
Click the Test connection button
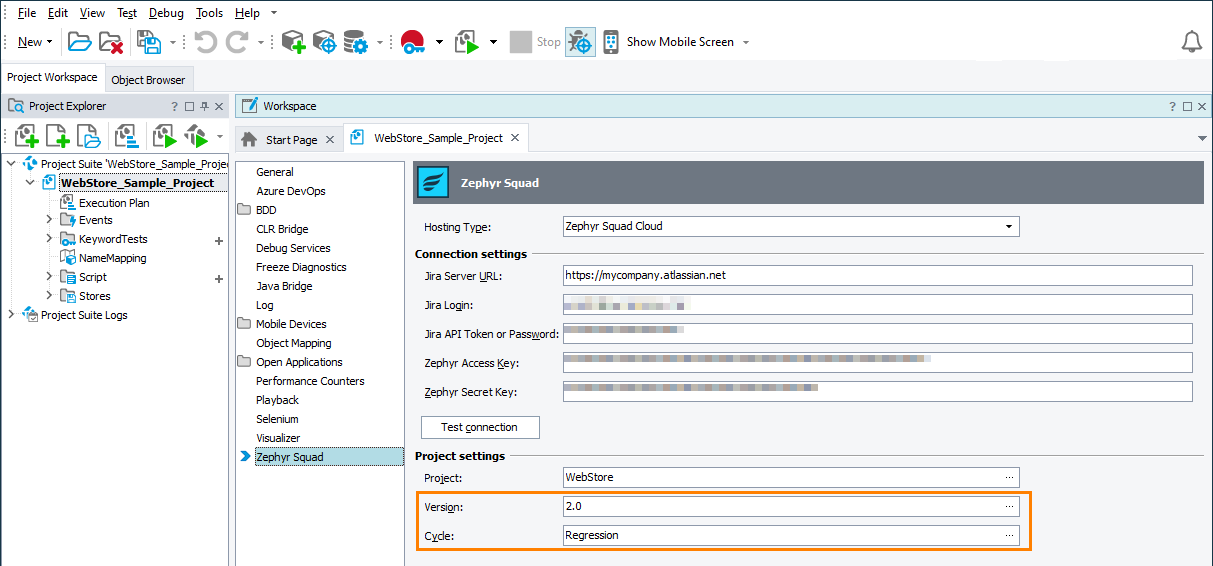(480, 427)
